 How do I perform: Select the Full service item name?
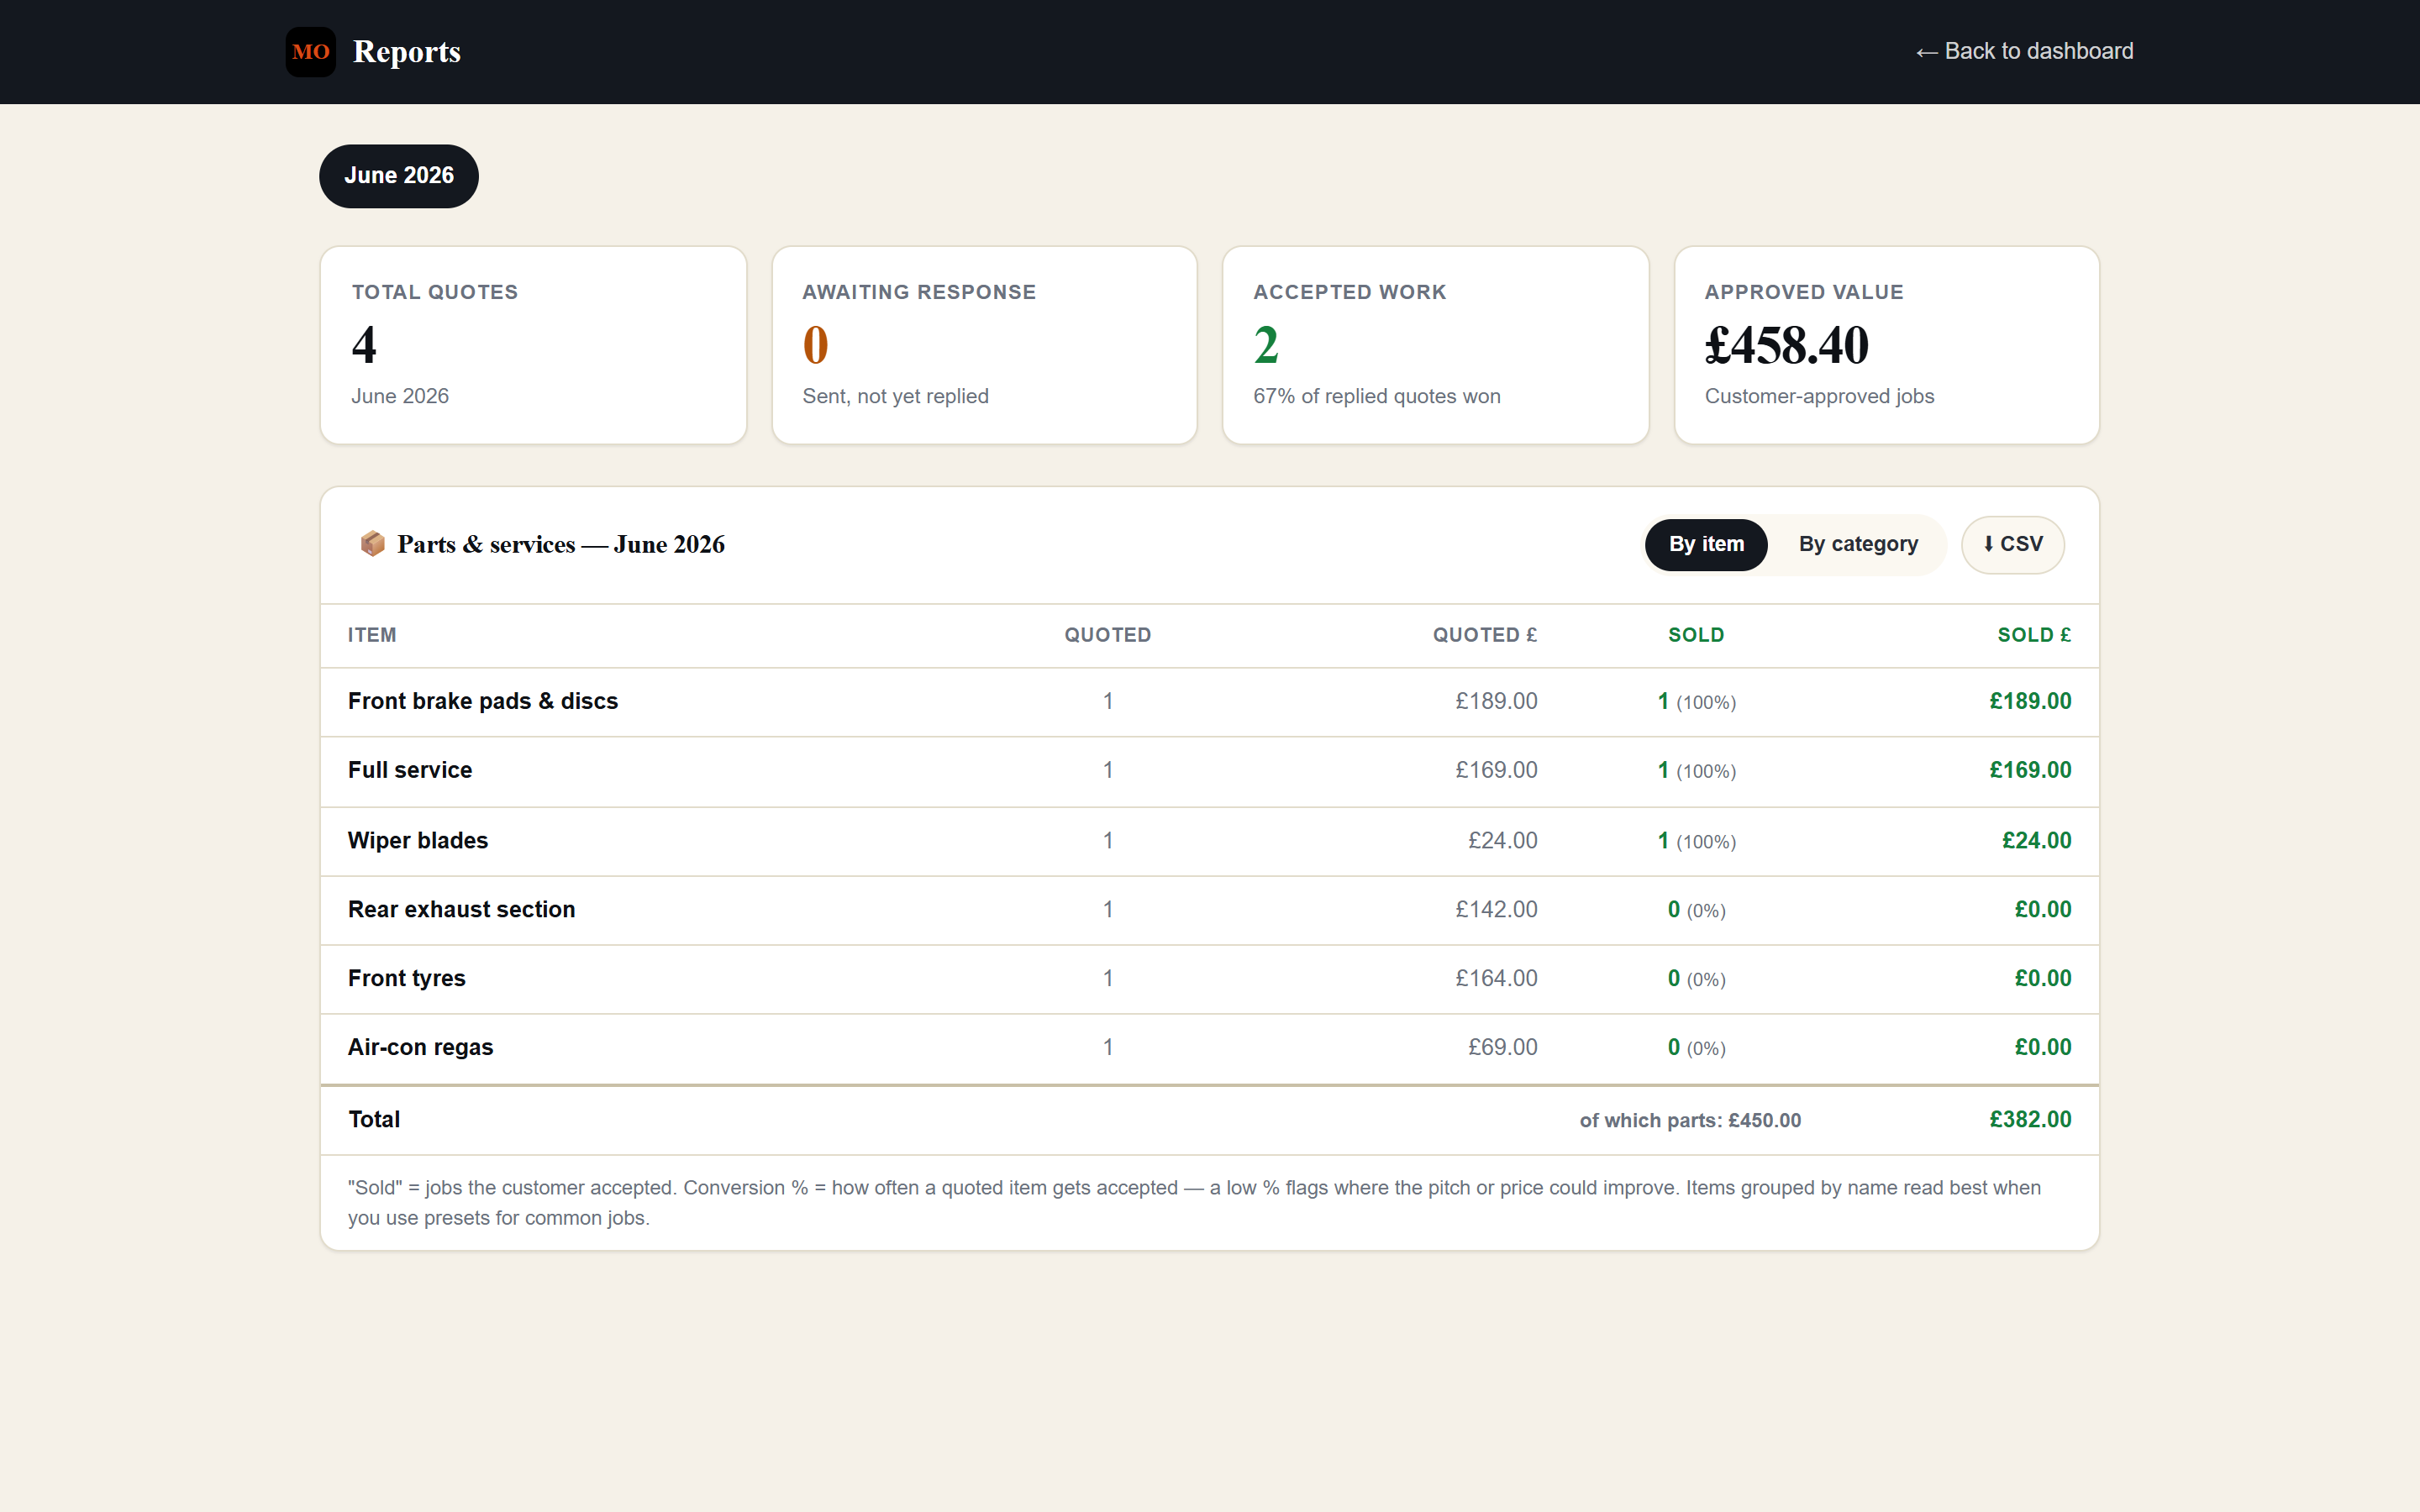point(410,770)
